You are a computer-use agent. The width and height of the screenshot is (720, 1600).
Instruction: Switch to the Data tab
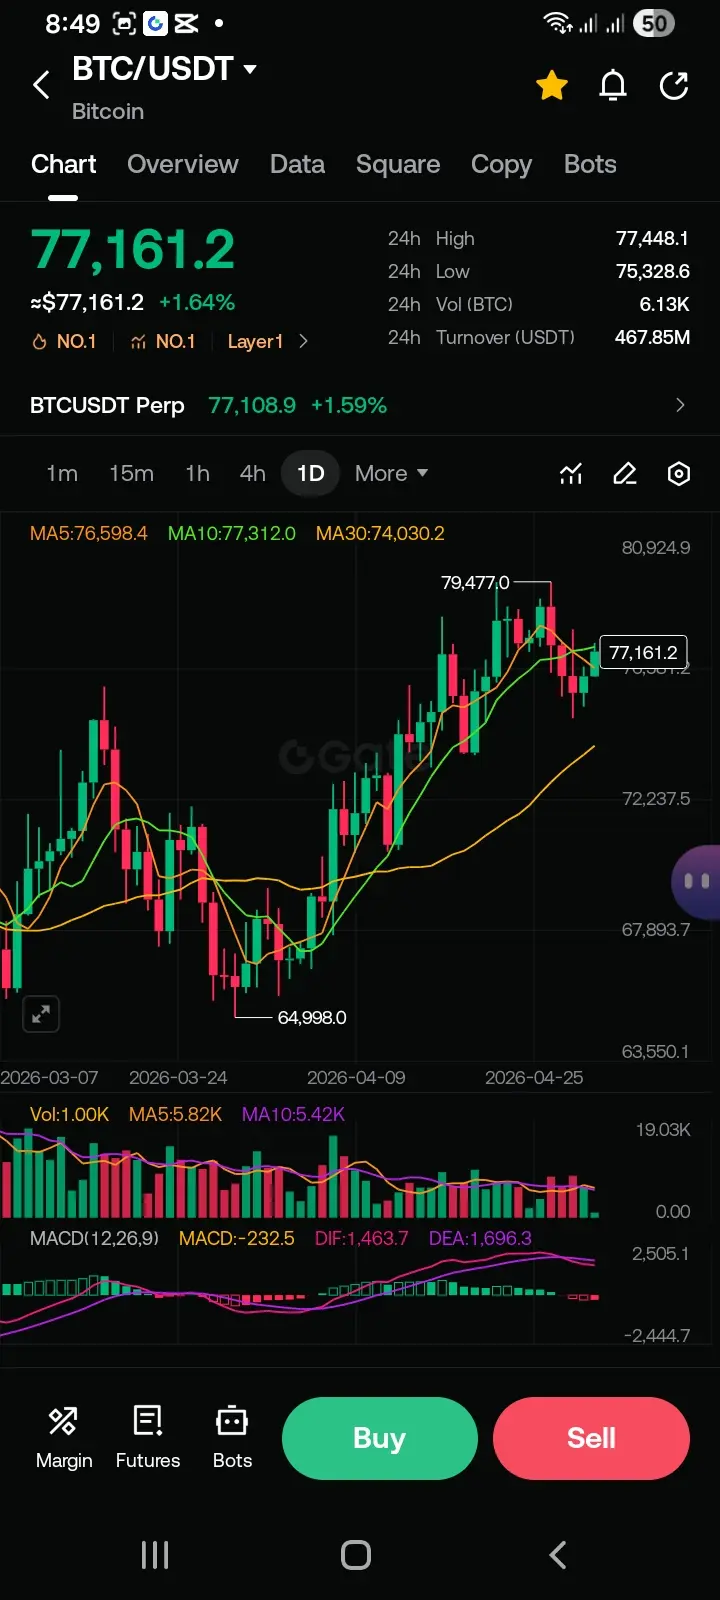click(x=297, y=164)
